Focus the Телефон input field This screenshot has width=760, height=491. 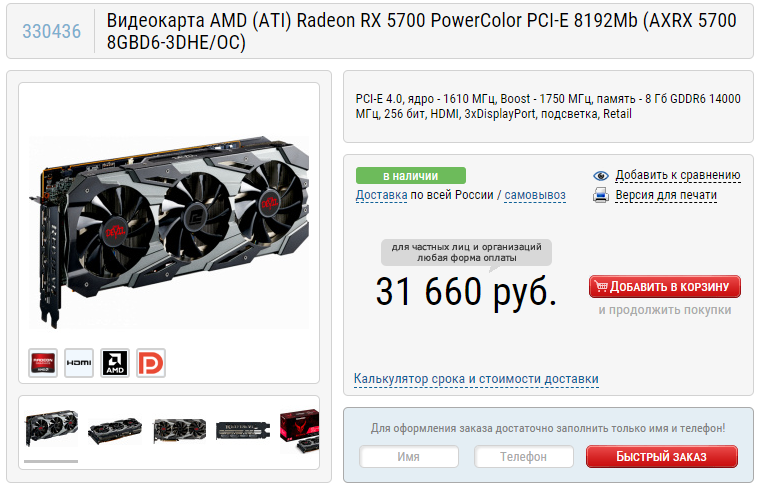coord(523,457)
